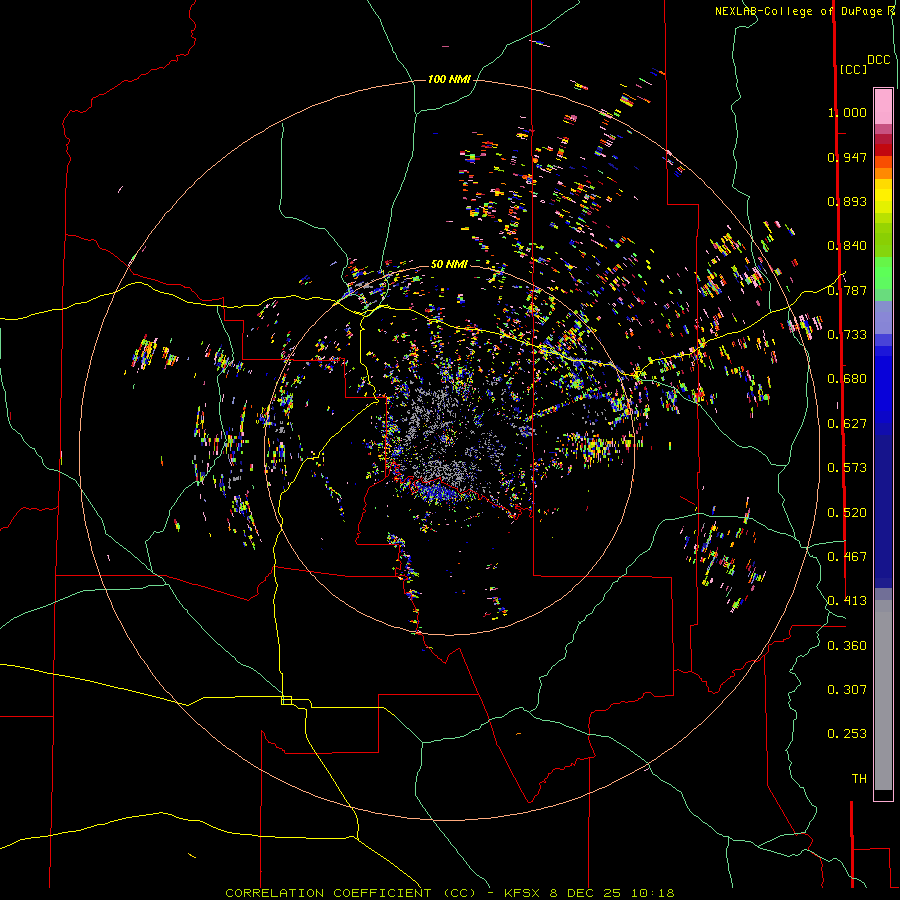Click the 0.627 value on the color scale
Image resolution: width=900 pixels, height=900 pixels.
847,424
